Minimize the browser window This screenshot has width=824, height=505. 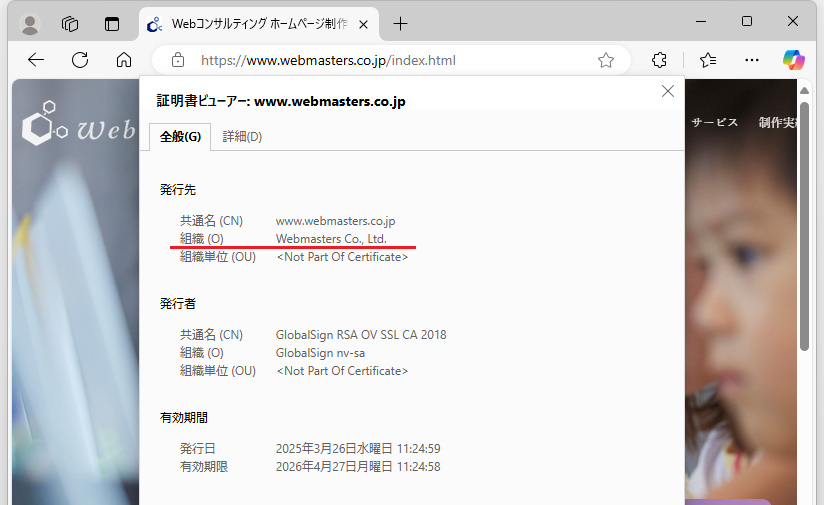click(701, 22)
